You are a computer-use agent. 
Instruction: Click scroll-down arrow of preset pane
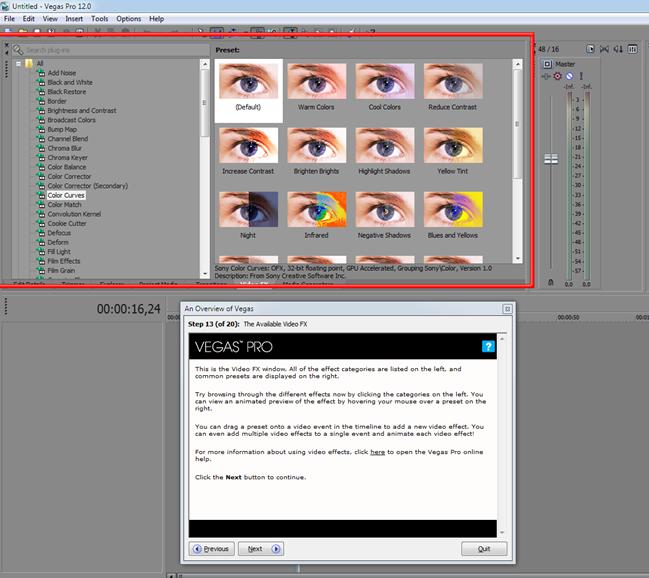[x=517, y=259]
